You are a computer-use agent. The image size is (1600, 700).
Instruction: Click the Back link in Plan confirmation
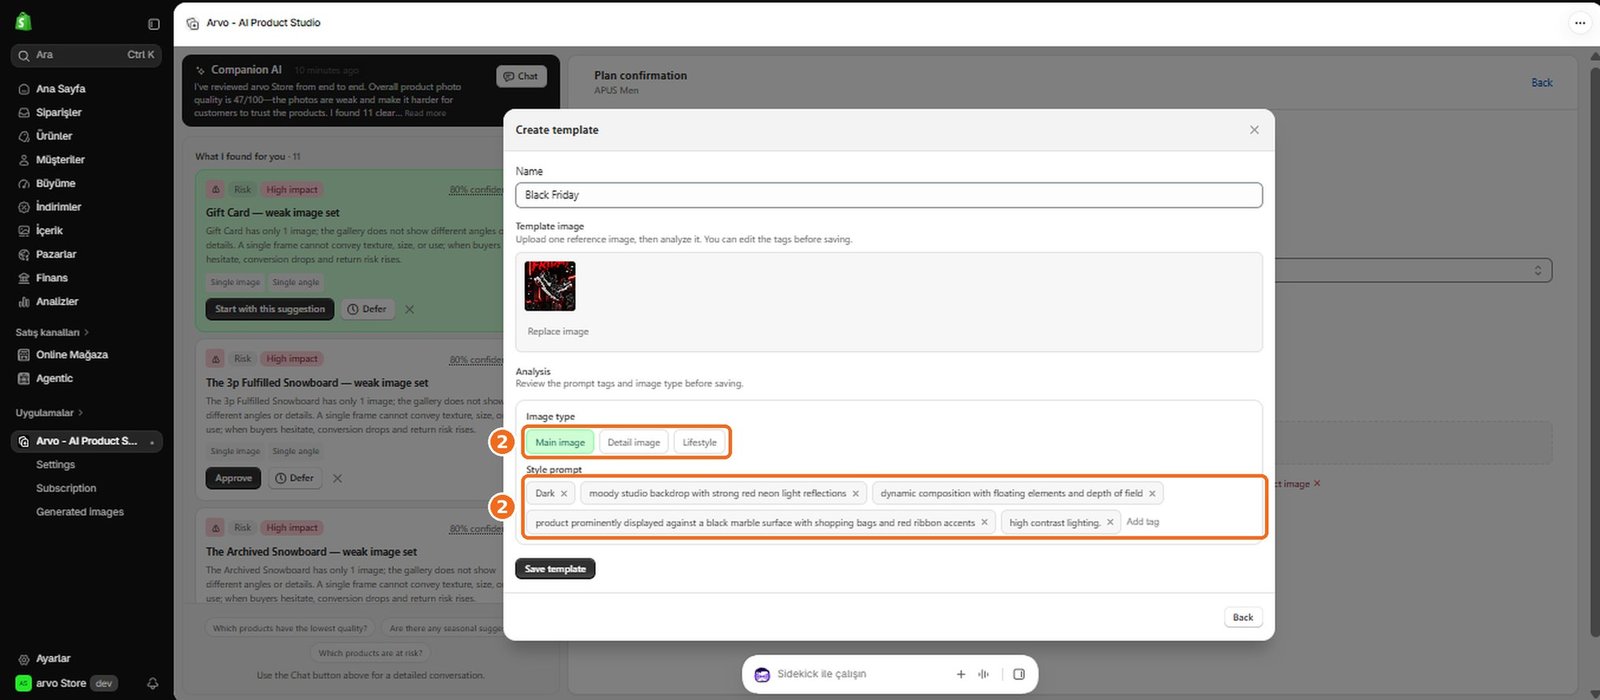click(1542, 83)
